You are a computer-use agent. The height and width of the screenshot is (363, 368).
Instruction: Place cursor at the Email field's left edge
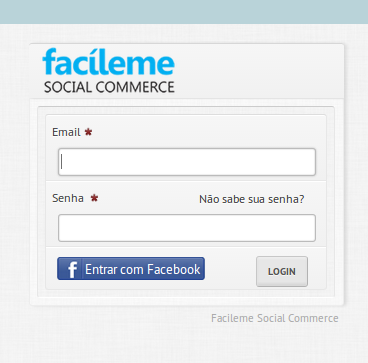click(62, 162)
